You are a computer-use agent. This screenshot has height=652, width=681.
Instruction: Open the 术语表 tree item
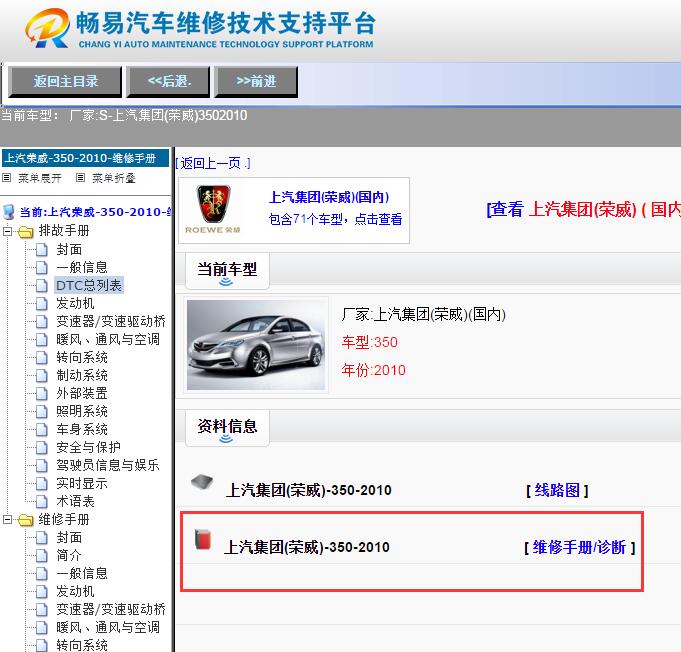(75, 501)
